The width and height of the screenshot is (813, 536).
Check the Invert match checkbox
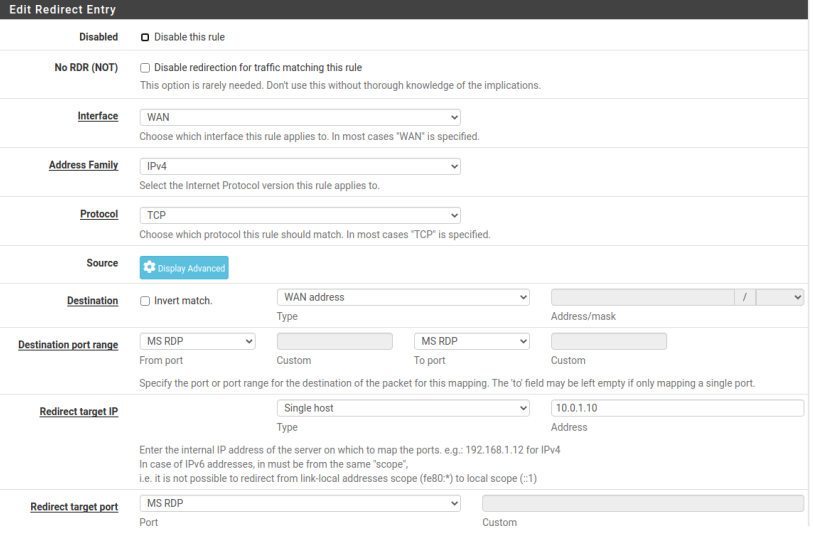pyautogui.click(x=145, y=301)
